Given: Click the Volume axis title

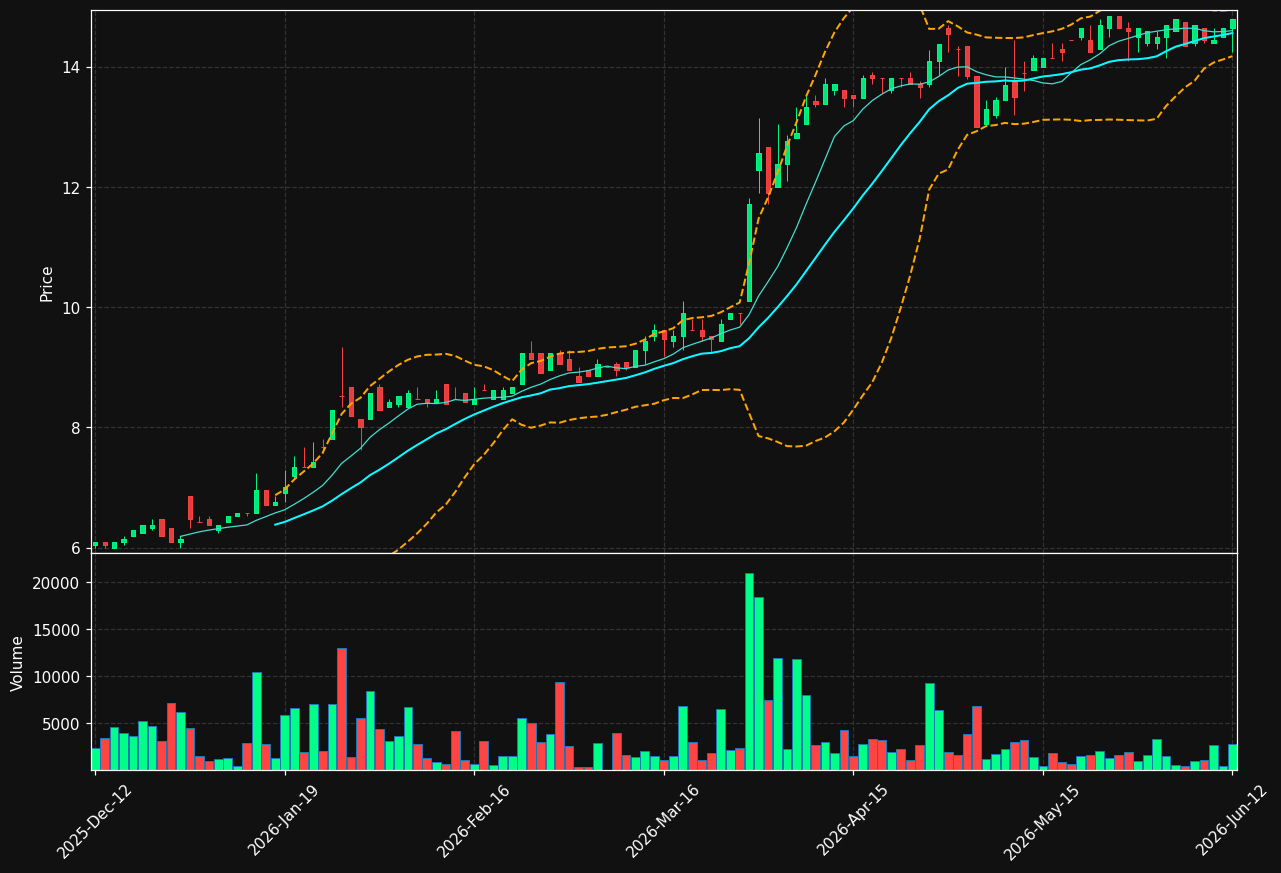Looking at the screenshot, I should coord(18,663).
